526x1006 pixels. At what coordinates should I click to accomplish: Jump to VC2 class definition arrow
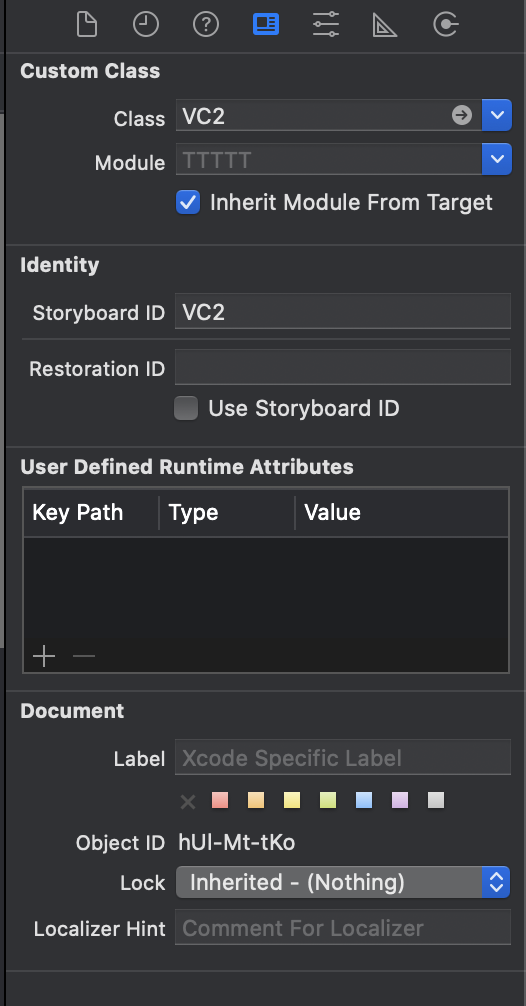pyautogui.click(x=462, y=115)
